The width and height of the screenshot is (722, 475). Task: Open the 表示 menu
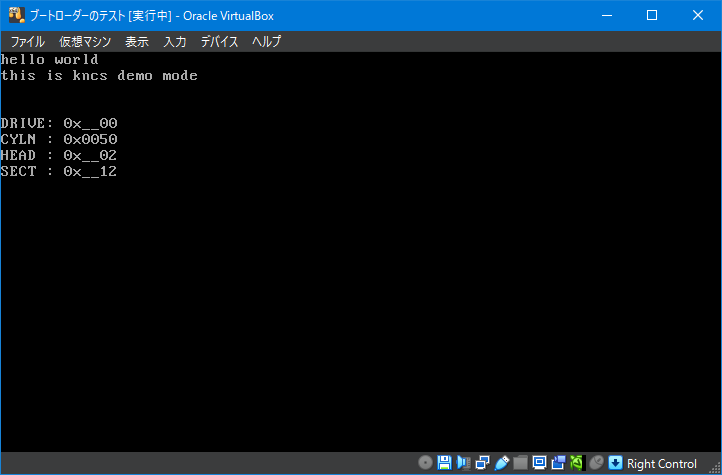click(x=137, y=42)
